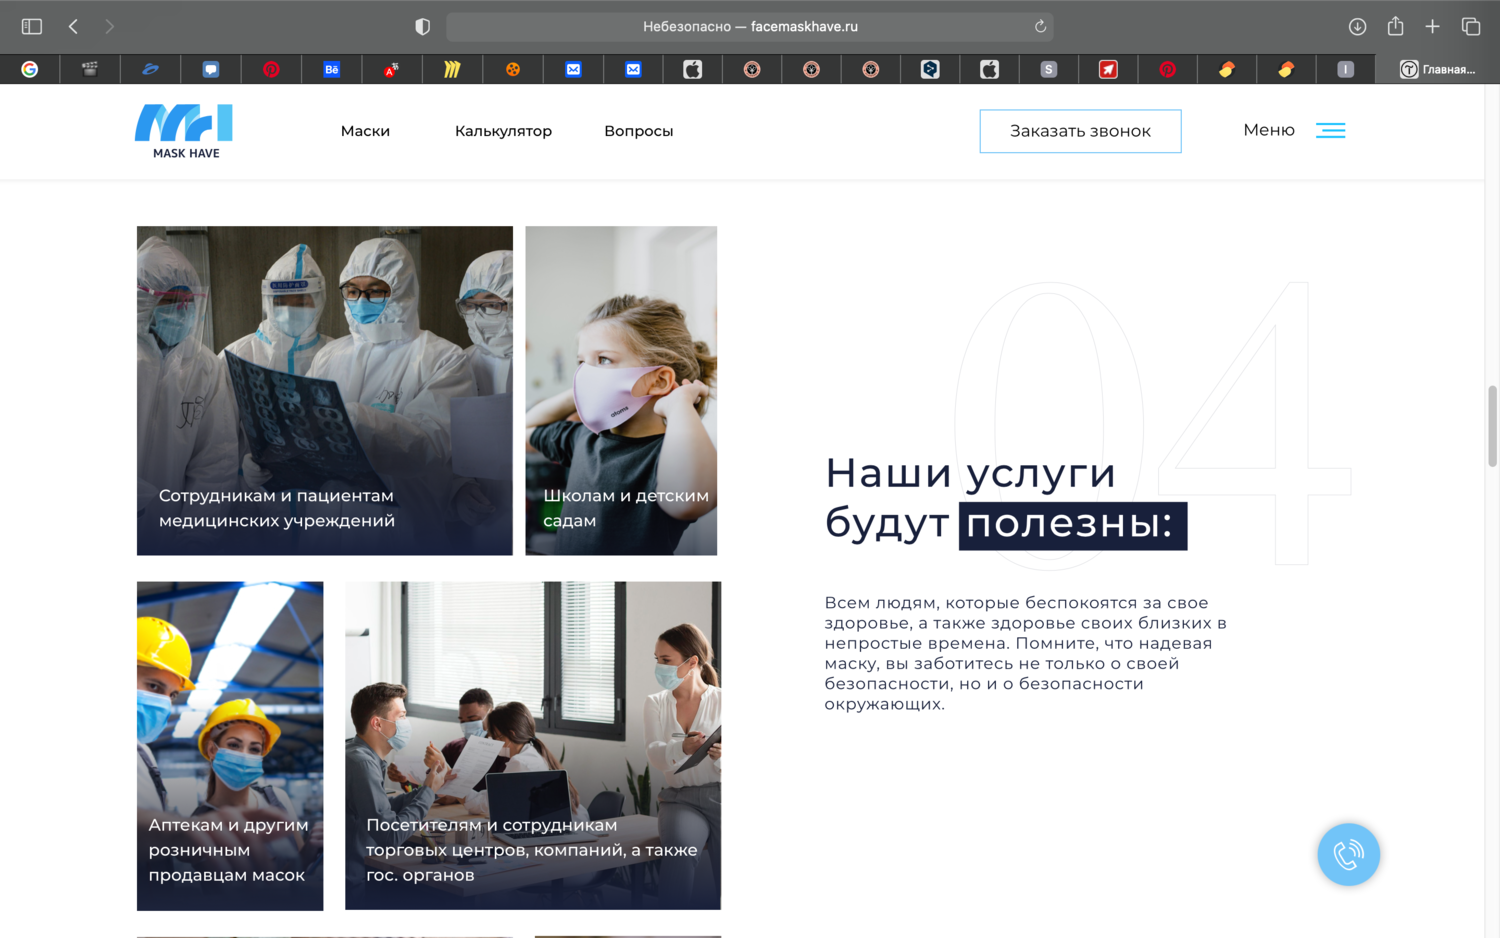Open the Share icon in the toolbar
Screen dimensions: 1500x938
(1395, 26)
